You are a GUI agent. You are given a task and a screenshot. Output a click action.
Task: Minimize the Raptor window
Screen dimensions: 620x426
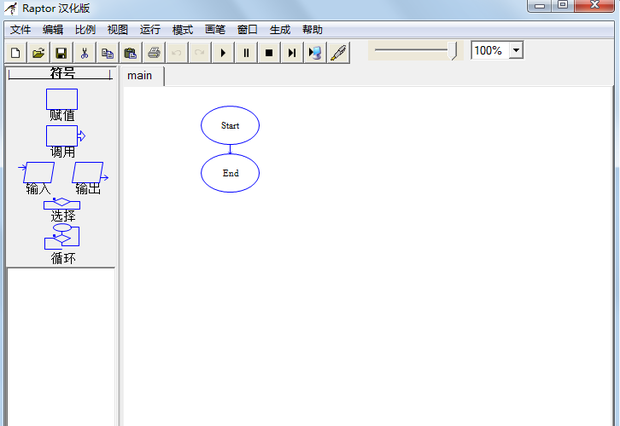pos(540,6)
